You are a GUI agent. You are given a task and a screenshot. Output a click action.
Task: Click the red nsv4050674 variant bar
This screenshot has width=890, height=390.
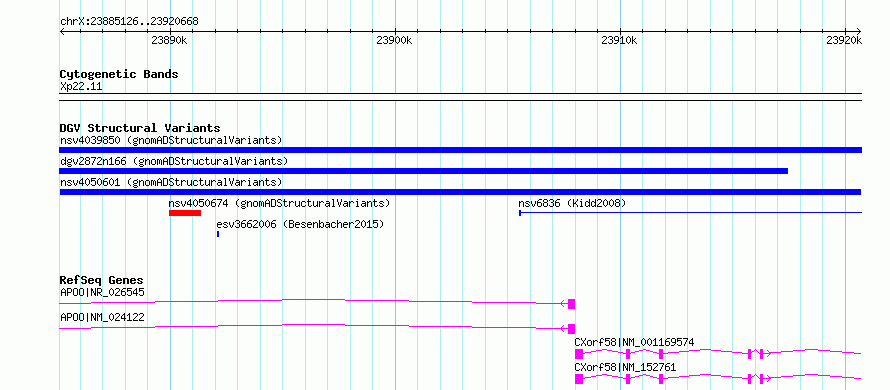(x=184, y=213)
